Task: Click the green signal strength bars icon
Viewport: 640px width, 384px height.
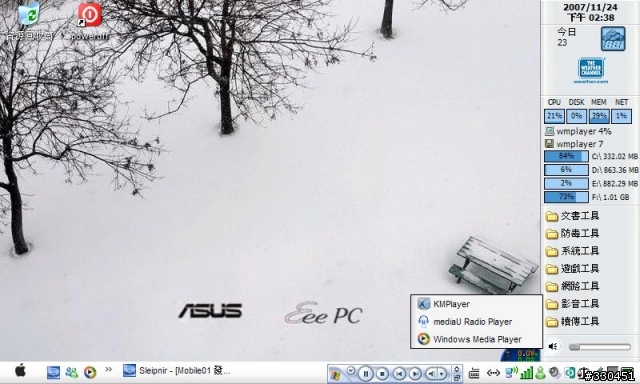Action: [x=527, y=373]
